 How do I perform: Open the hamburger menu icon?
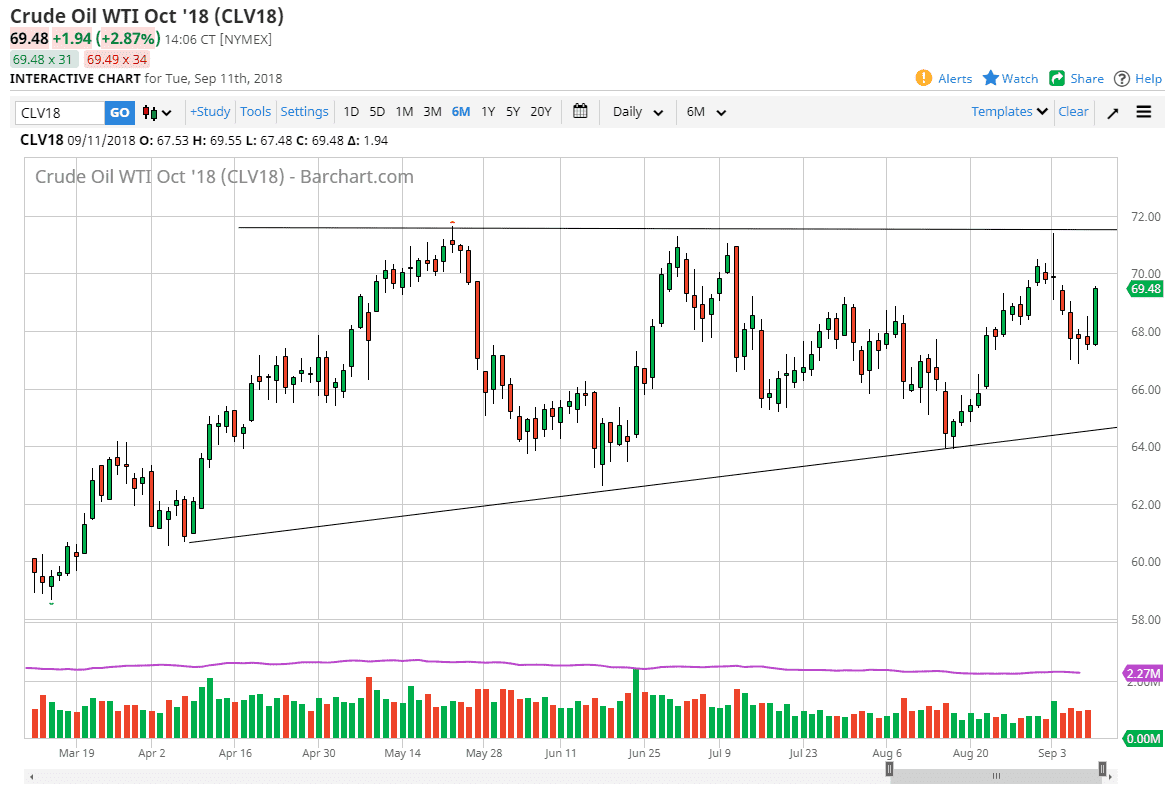1143,112
